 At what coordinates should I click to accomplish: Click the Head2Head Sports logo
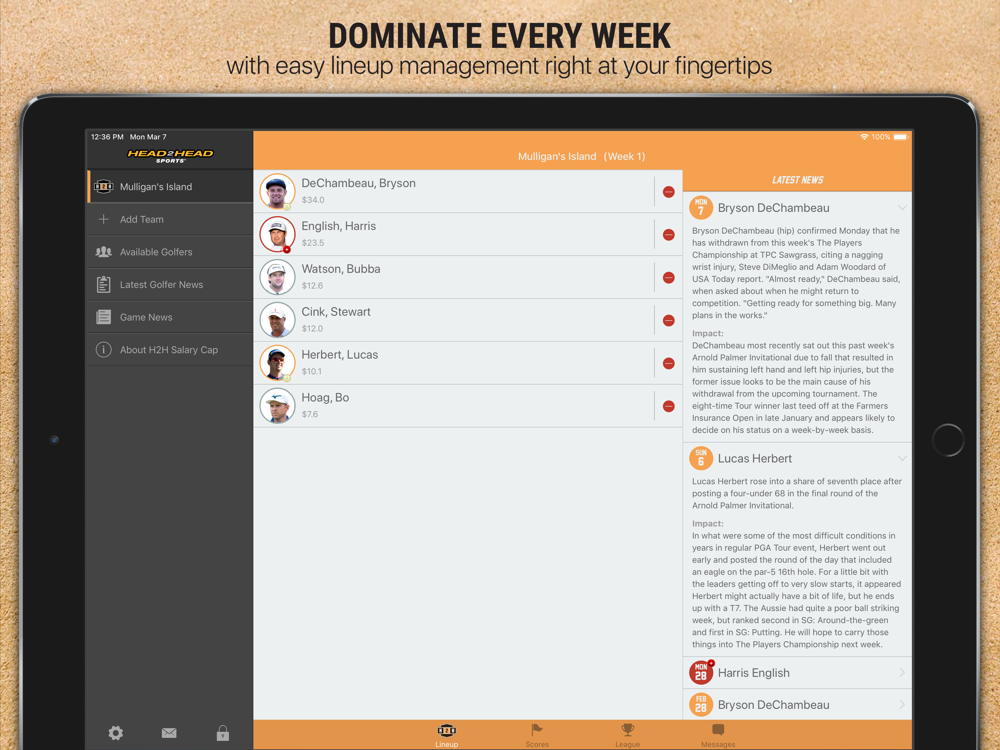tap(170, 156)
